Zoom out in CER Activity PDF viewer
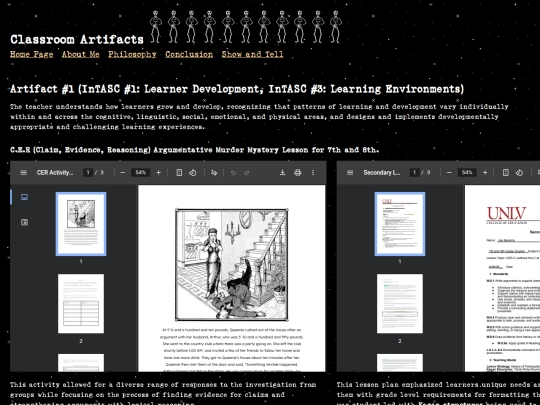This screenshot has height=405, width=540. point(123,173)
